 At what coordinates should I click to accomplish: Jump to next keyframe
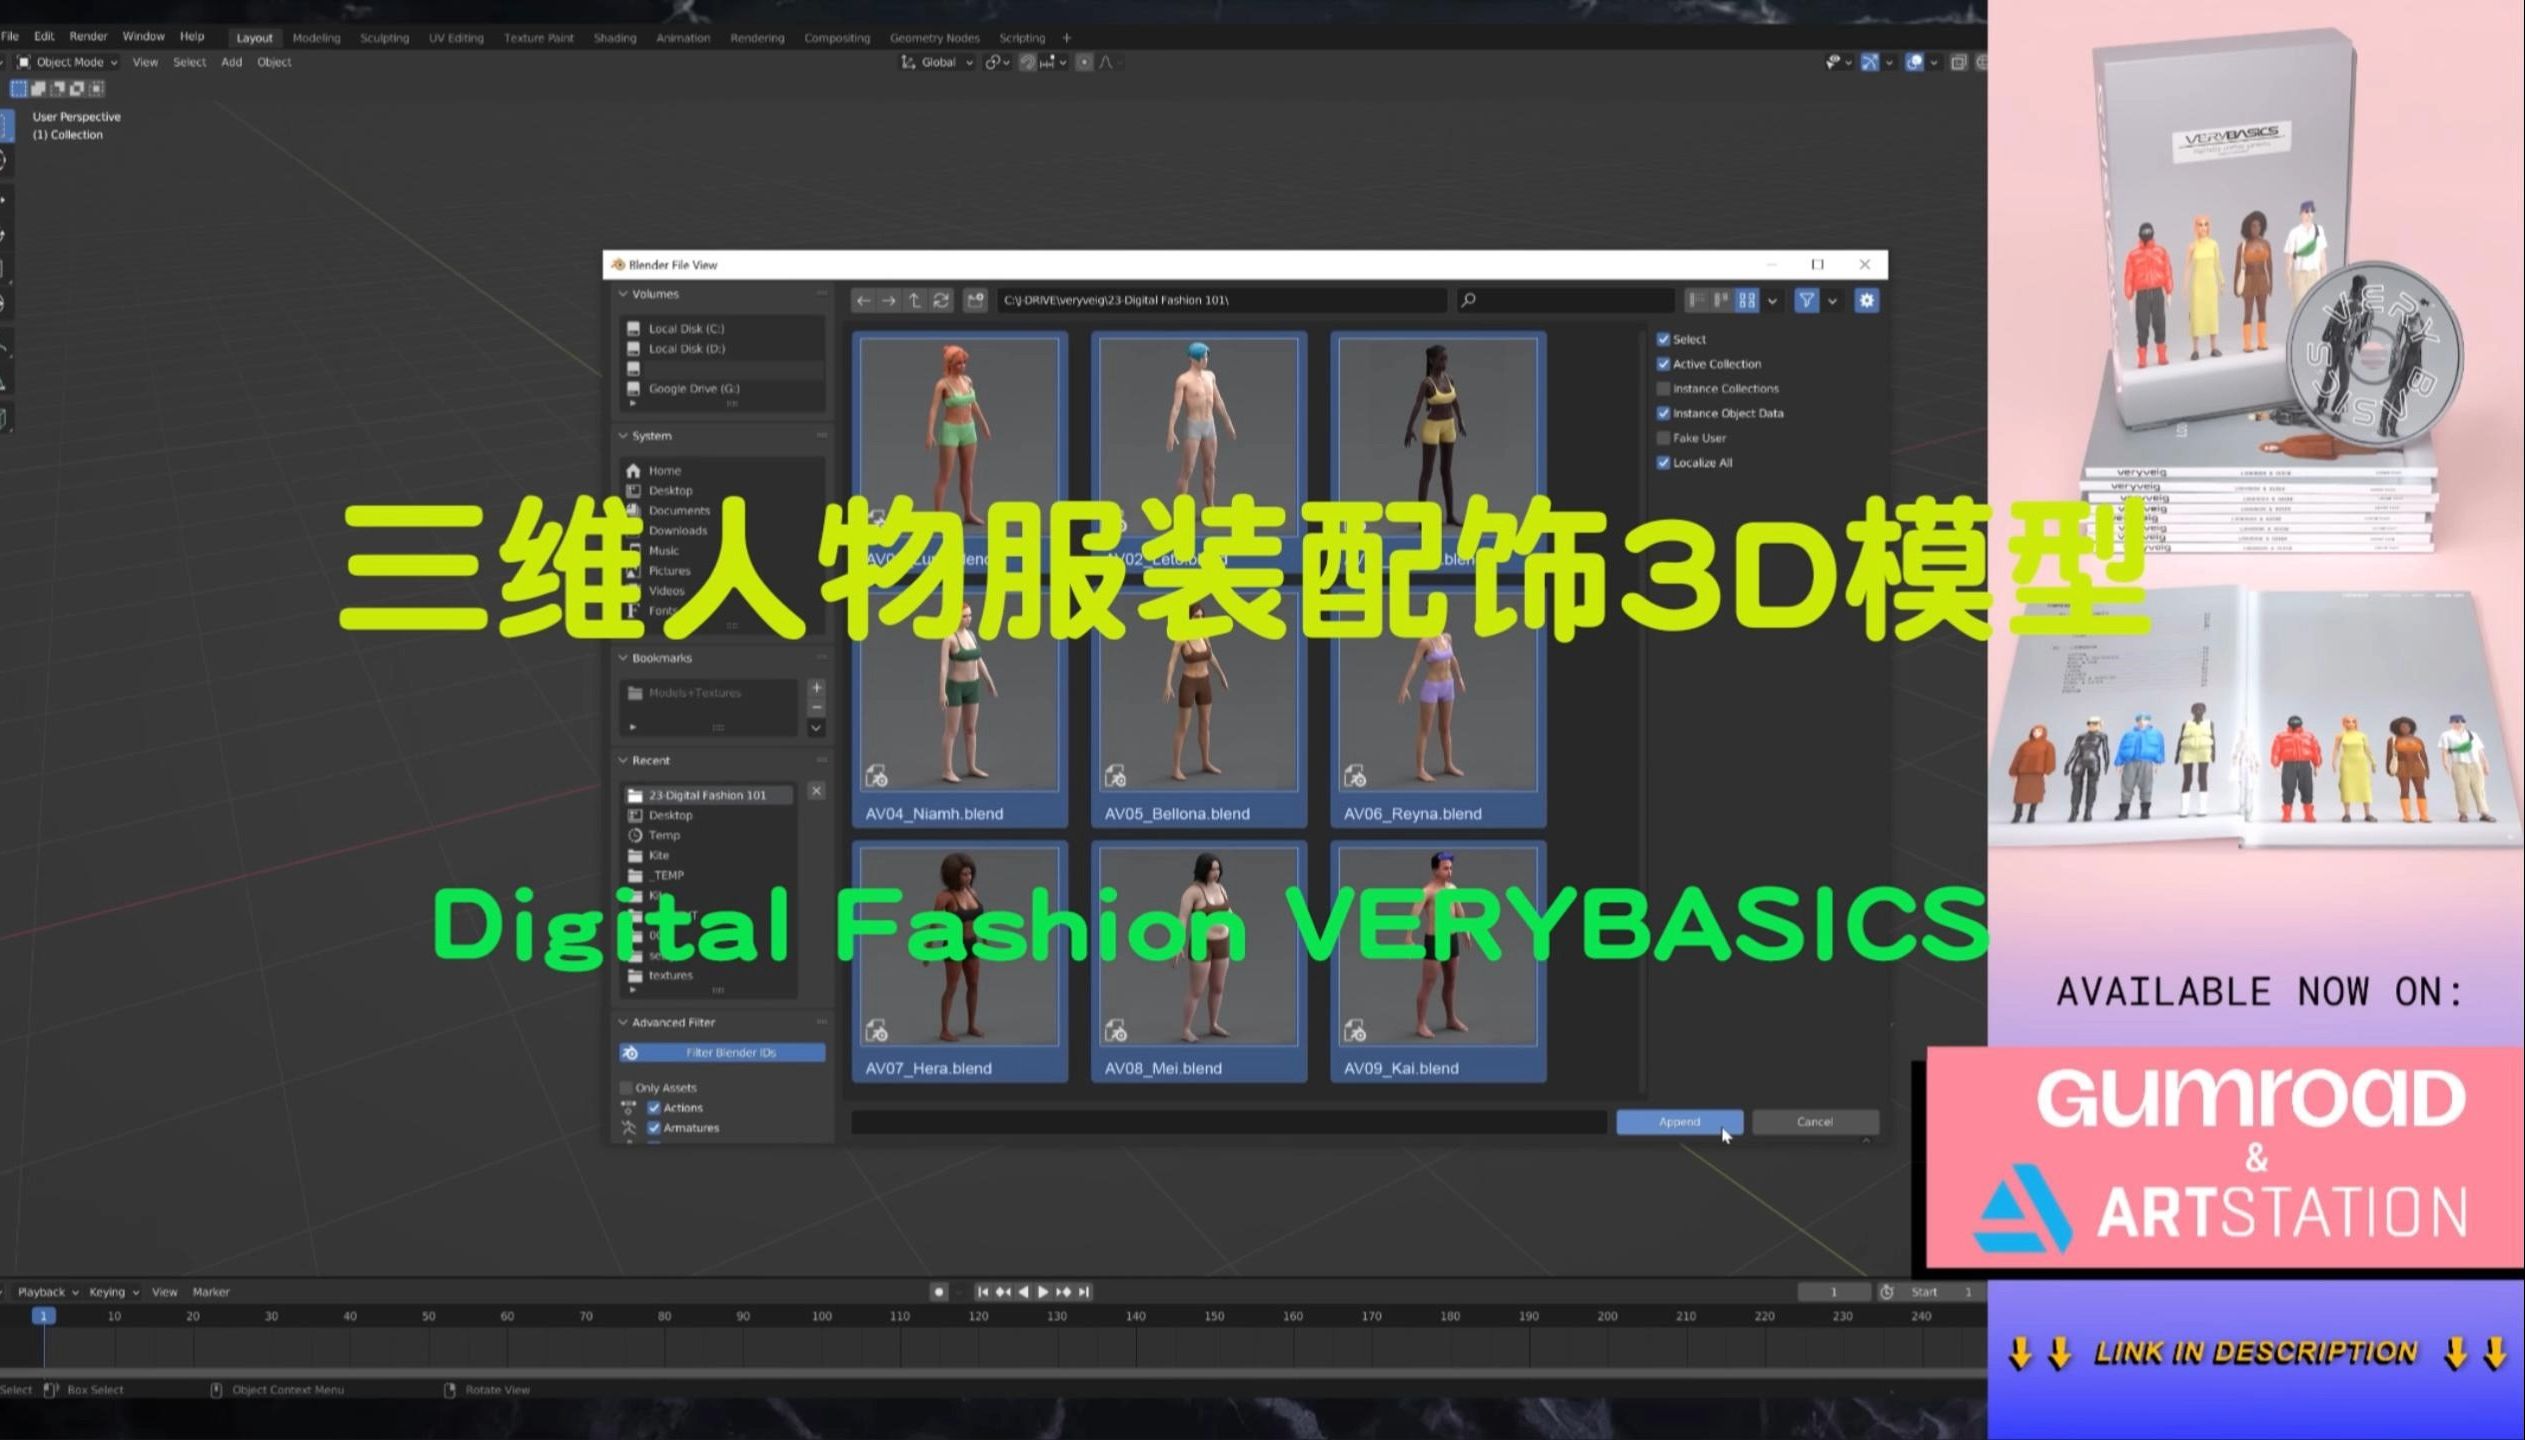[x=1063, y=1292]
